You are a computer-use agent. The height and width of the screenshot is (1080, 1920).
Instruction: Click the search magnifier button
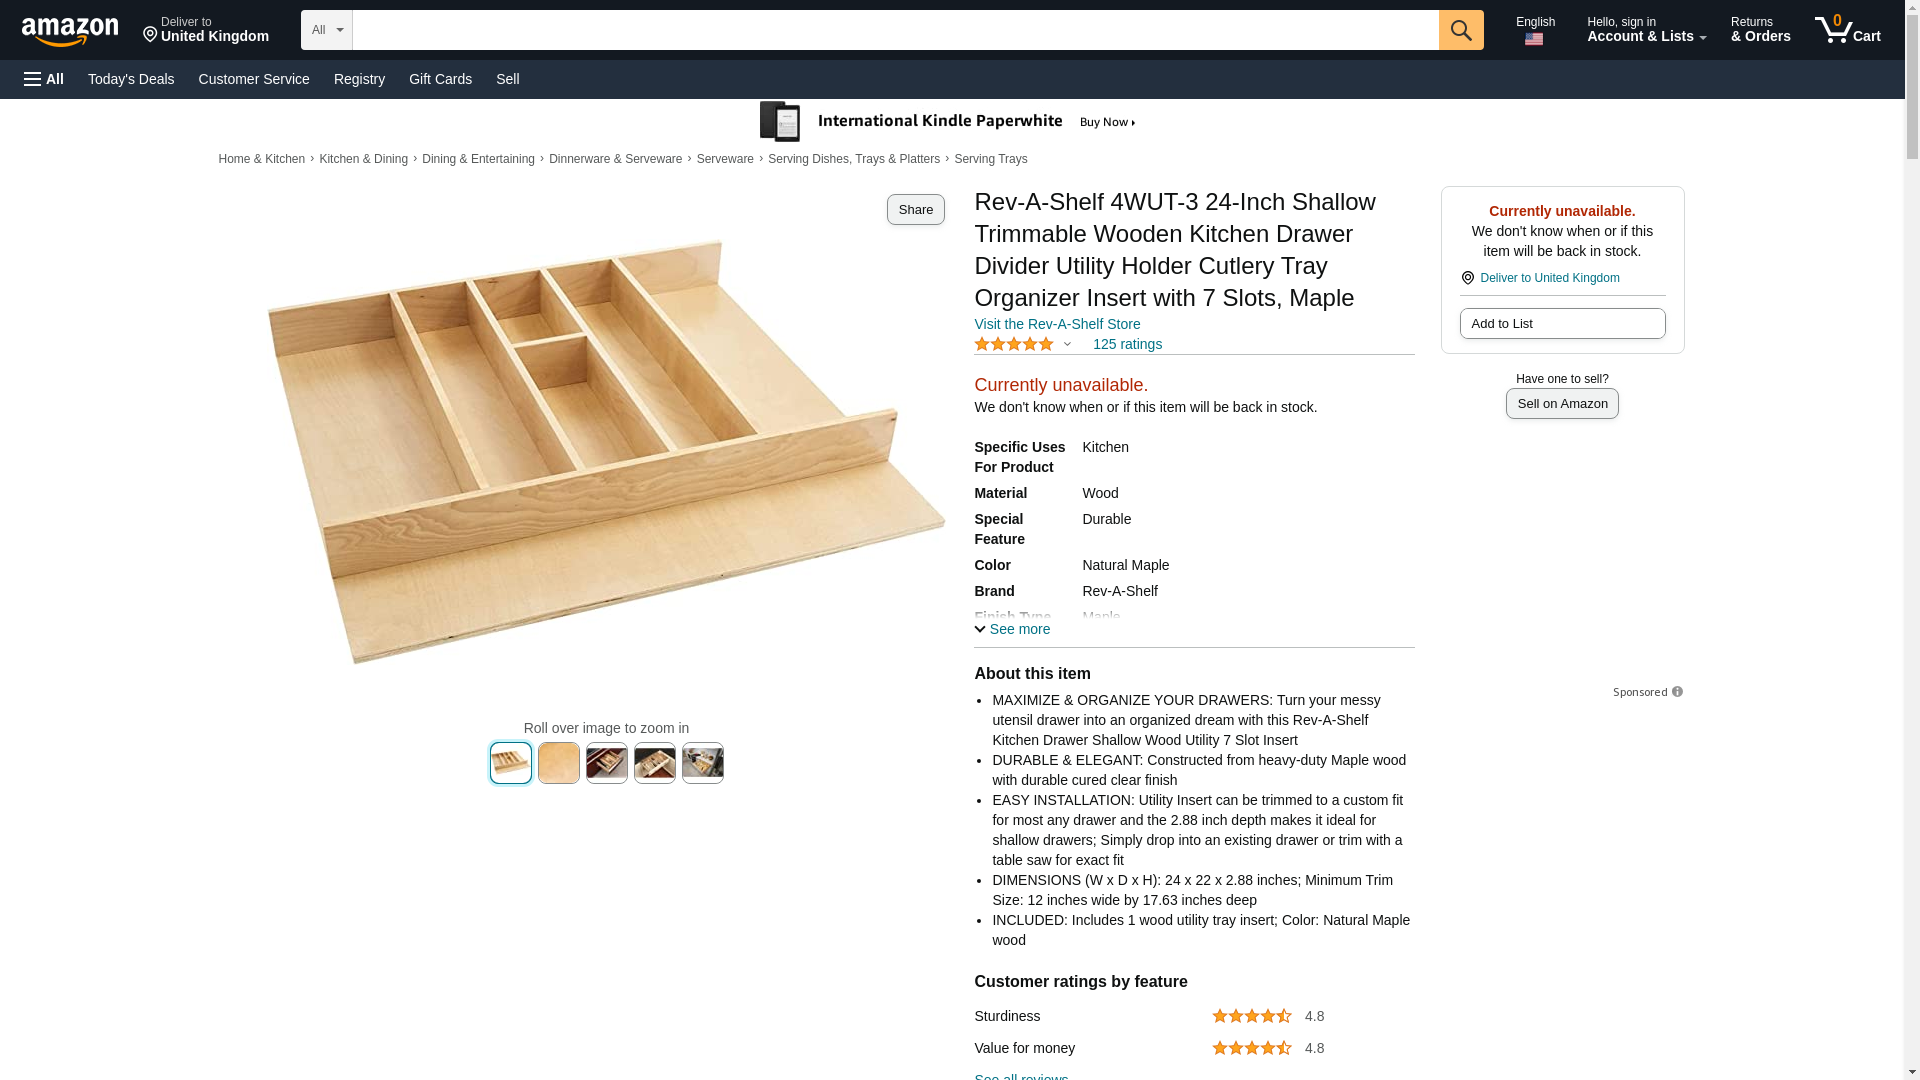tap(1461, 30)
